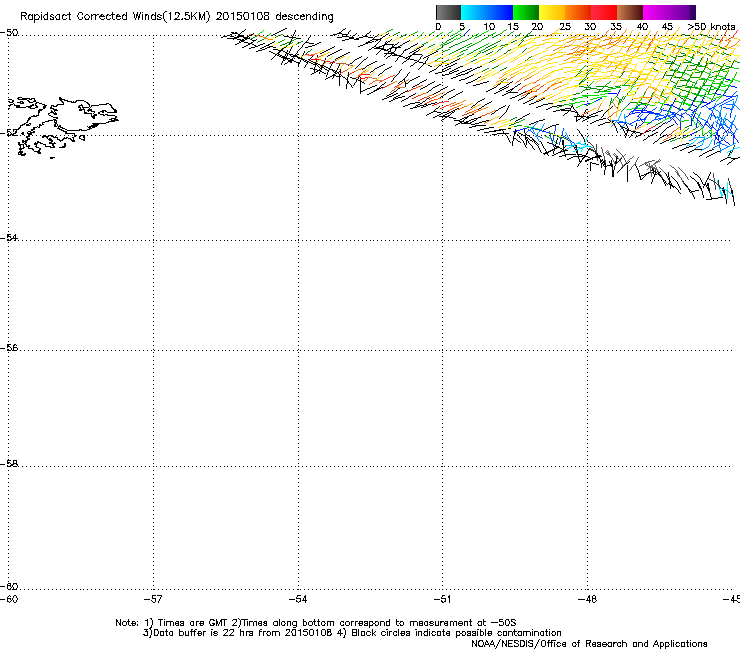Click the '-50' latitude label on left axis
This screenshot has width=740, height=650.
pyautogui.click(x=9, y=33)
